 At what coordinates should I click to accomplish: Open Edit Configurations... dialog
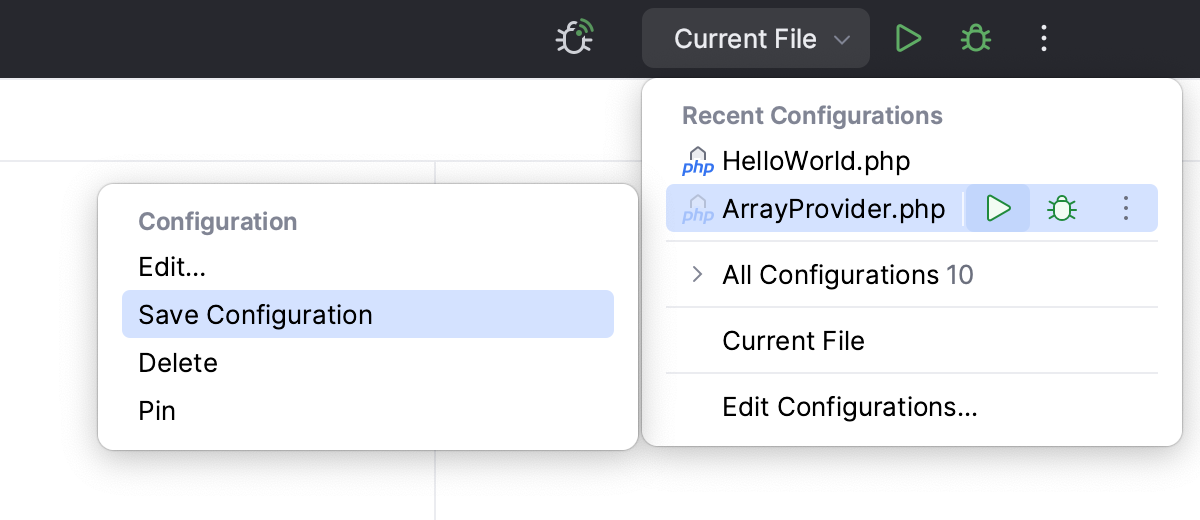(x=912, y=407)
